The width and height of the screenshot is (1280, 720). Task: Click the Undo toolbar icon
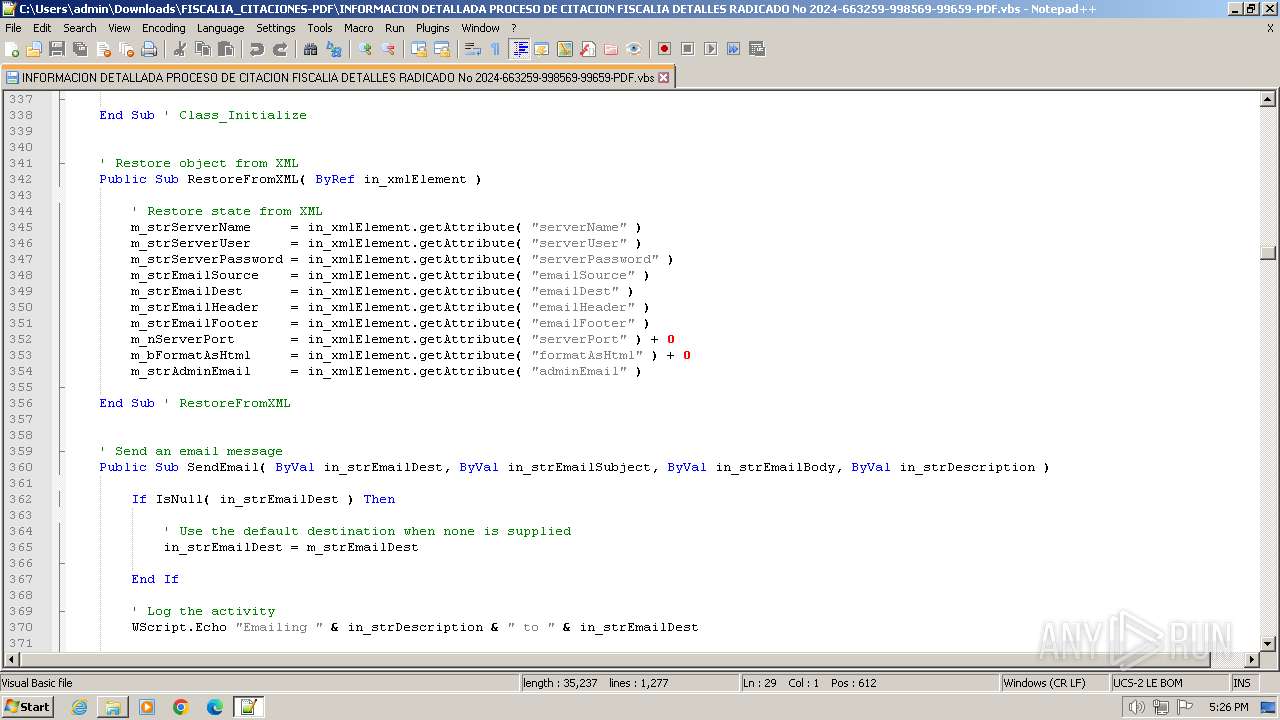point(257,49)
